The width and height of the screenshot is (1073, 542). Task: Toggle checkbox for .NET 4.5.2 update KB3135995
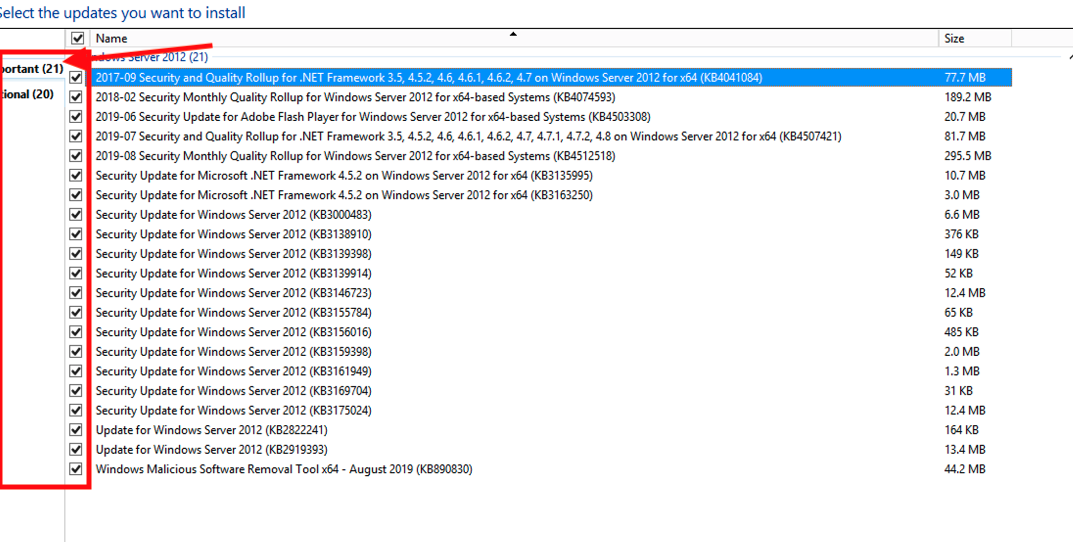76,175
